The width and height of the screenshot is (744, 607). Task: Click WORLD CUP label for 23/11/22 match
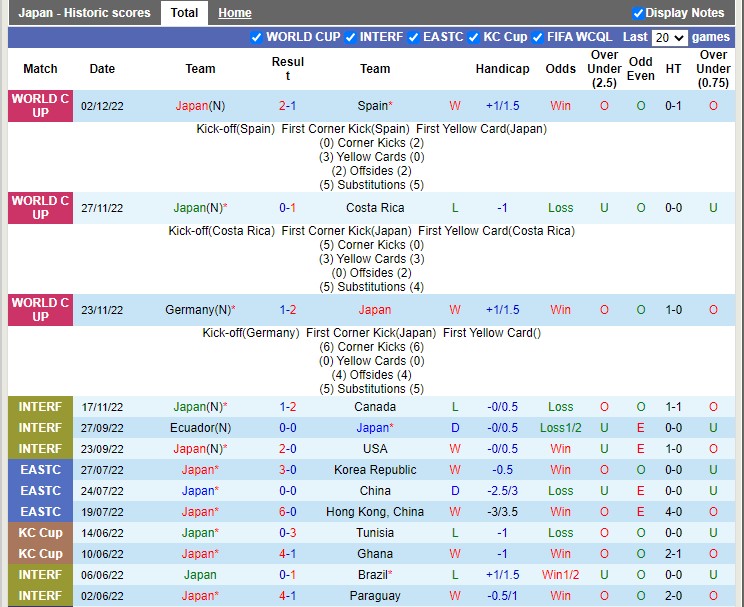(40, 310)
